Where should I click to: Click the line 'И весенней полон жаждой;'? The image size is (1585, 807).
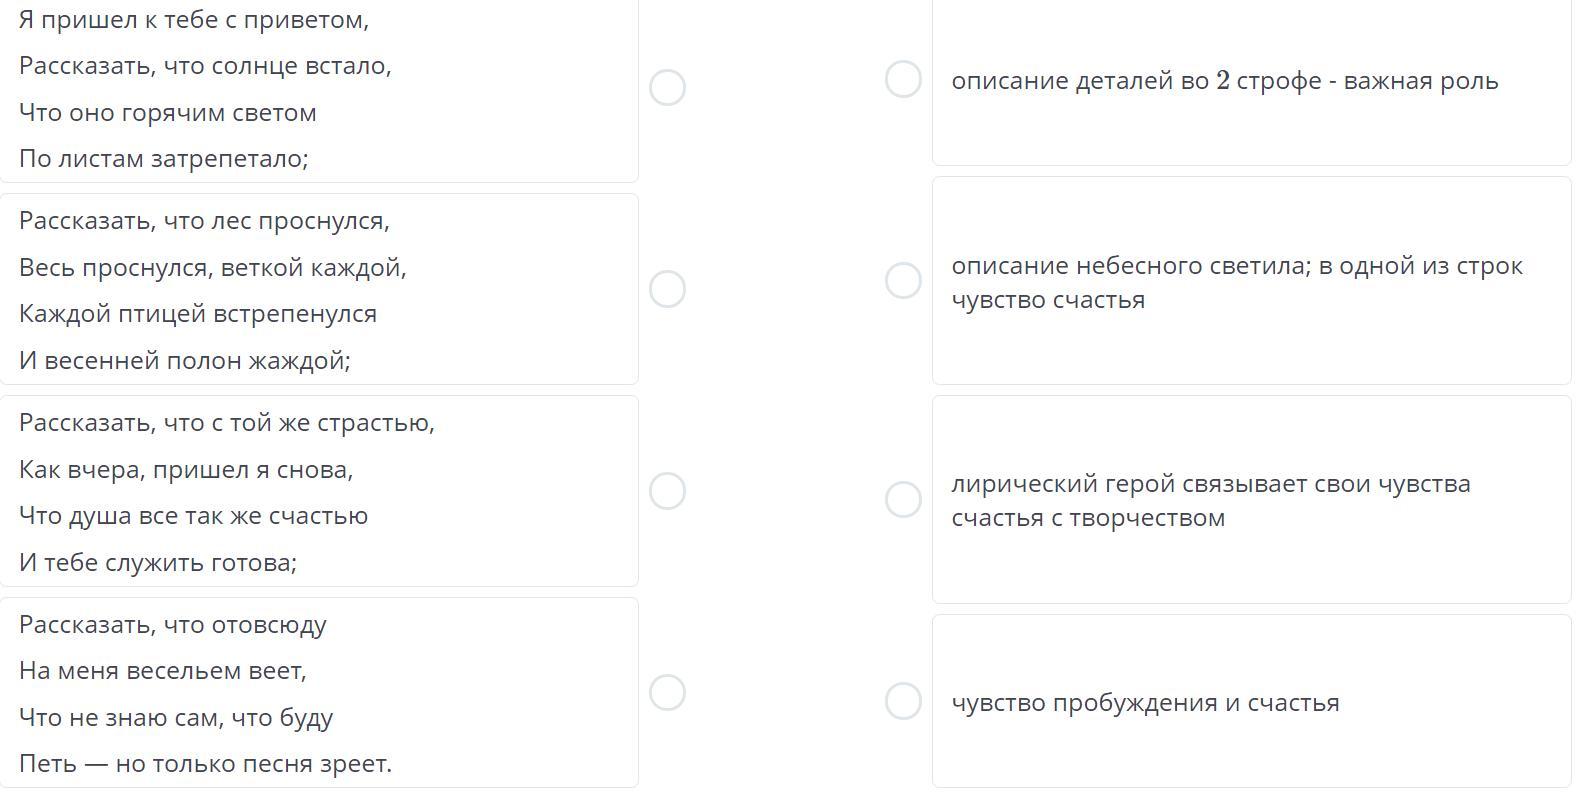[185, 361]
